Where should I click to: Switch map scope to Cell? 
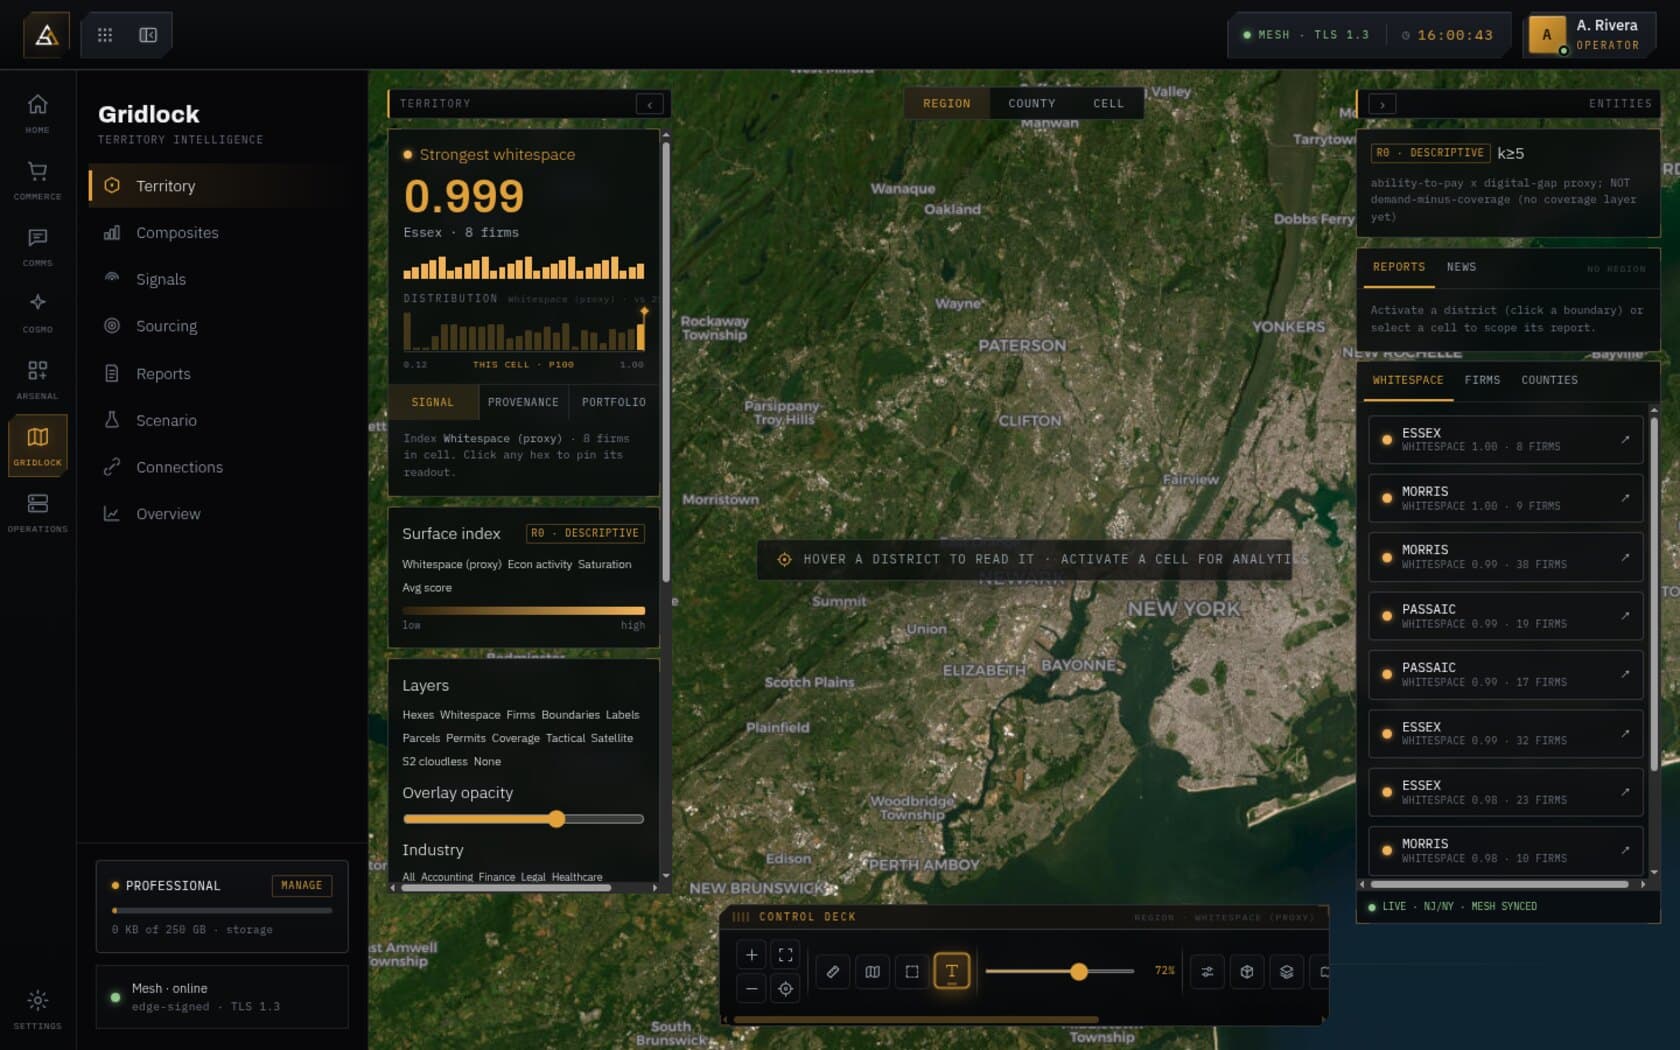pyautogui.click(x=1108, y=104)
